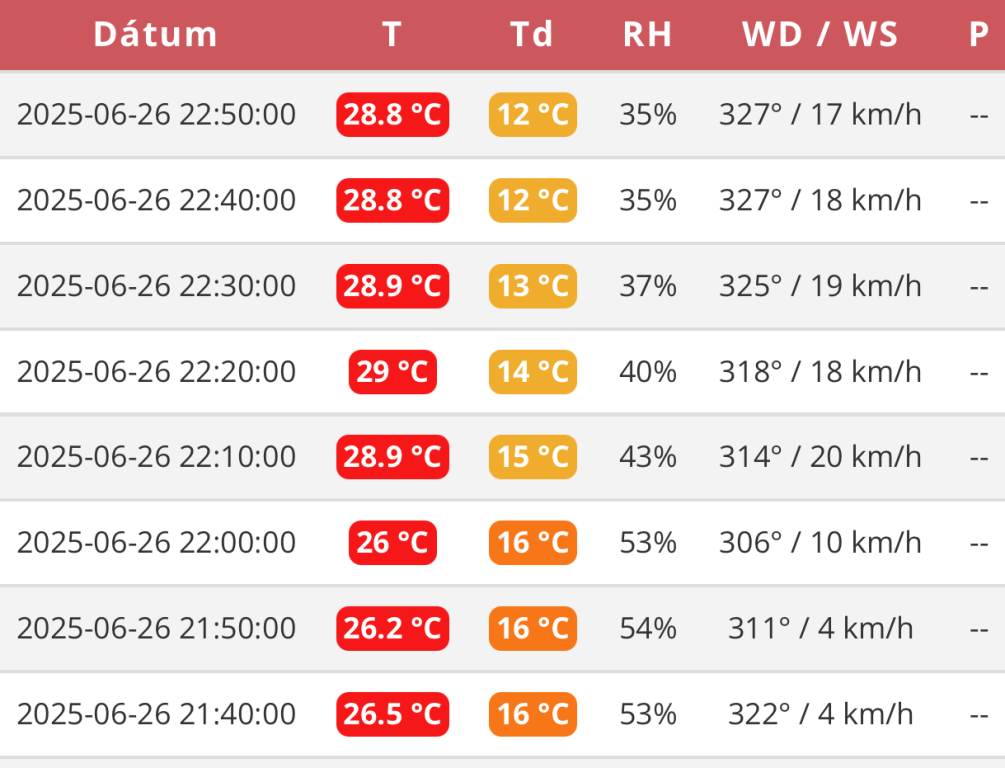The width and height of the screenshot is (1005, 768).
Task: Click the 28.8 °C badge at 22:50:00
Action: [392, 115]
